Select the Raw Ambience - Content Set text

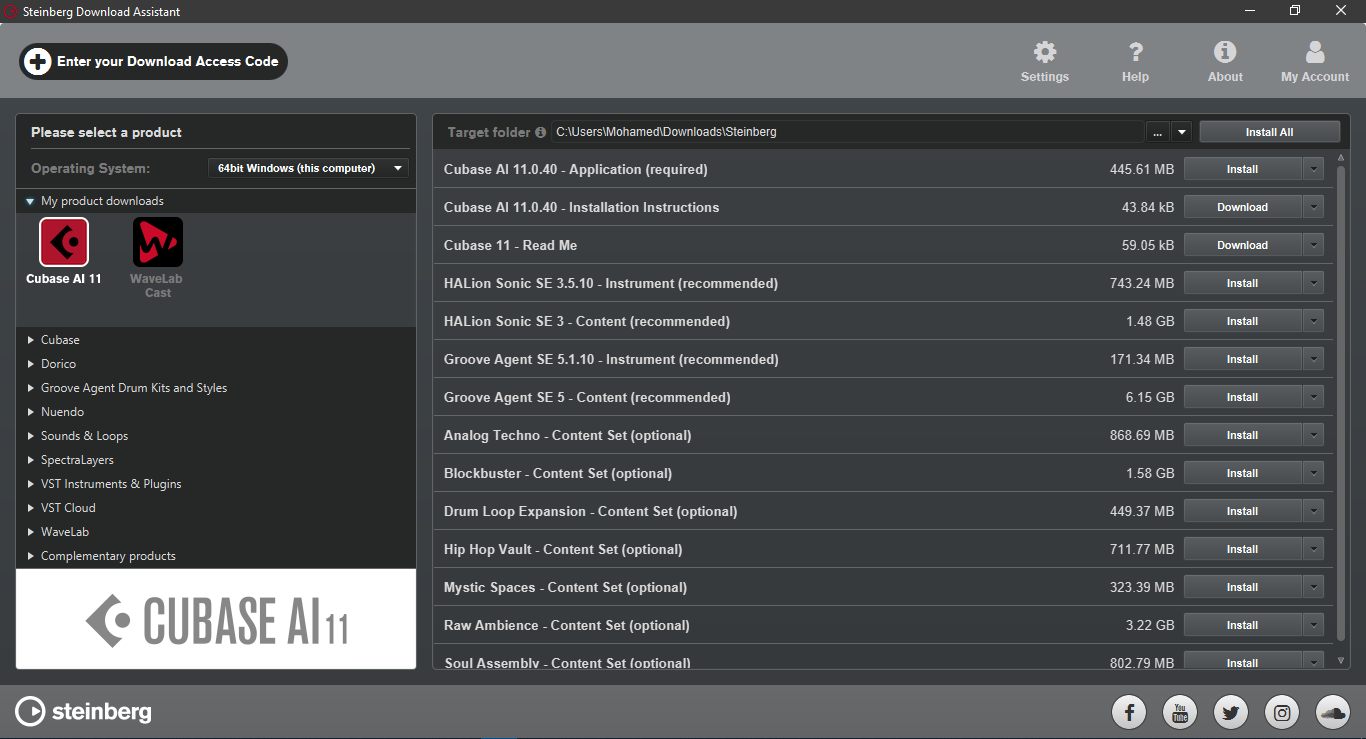[567, 625]
